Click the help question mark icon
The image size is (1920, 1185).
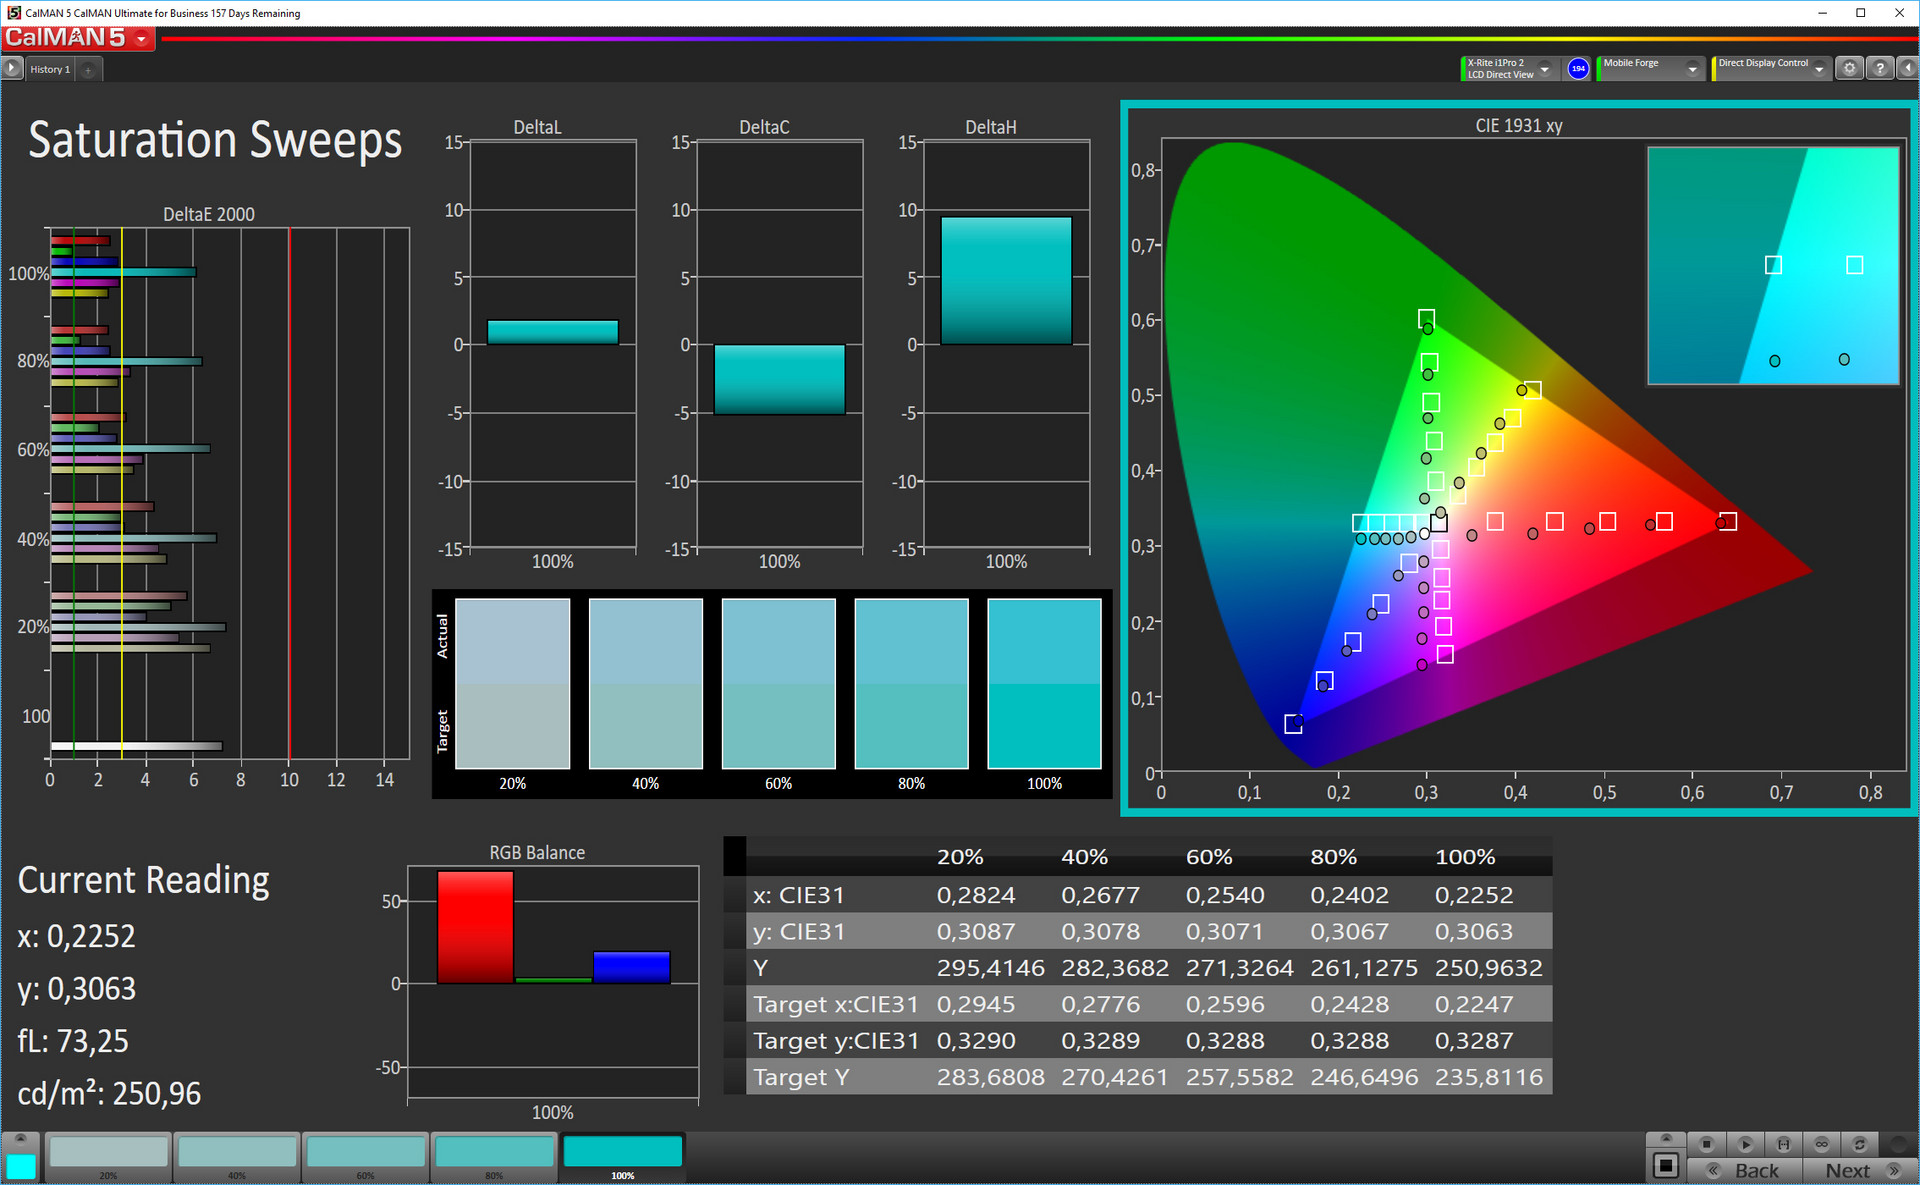pyautogui.click(x=1880, y=68)
